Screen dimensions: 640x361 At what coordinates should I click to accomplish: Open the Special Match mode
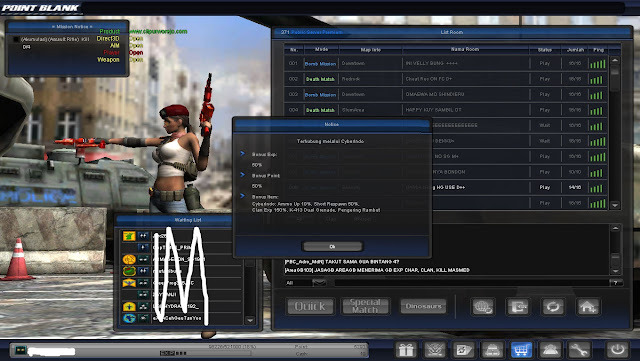365,306
